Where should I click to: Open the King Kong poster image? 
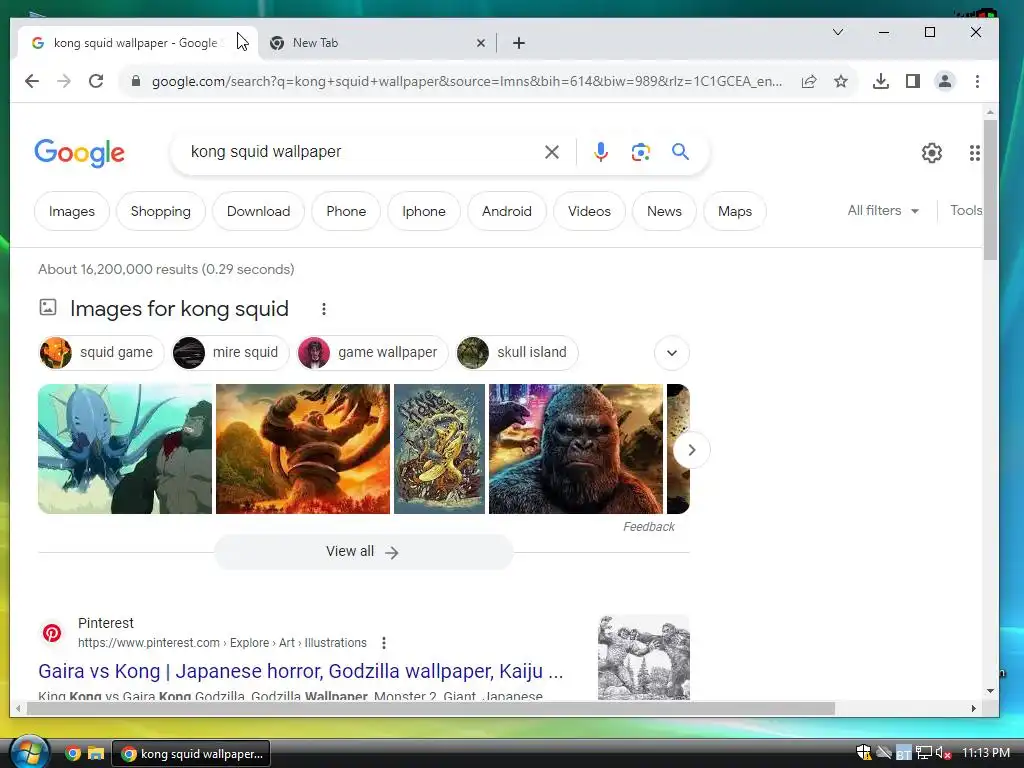click(440, 449)
